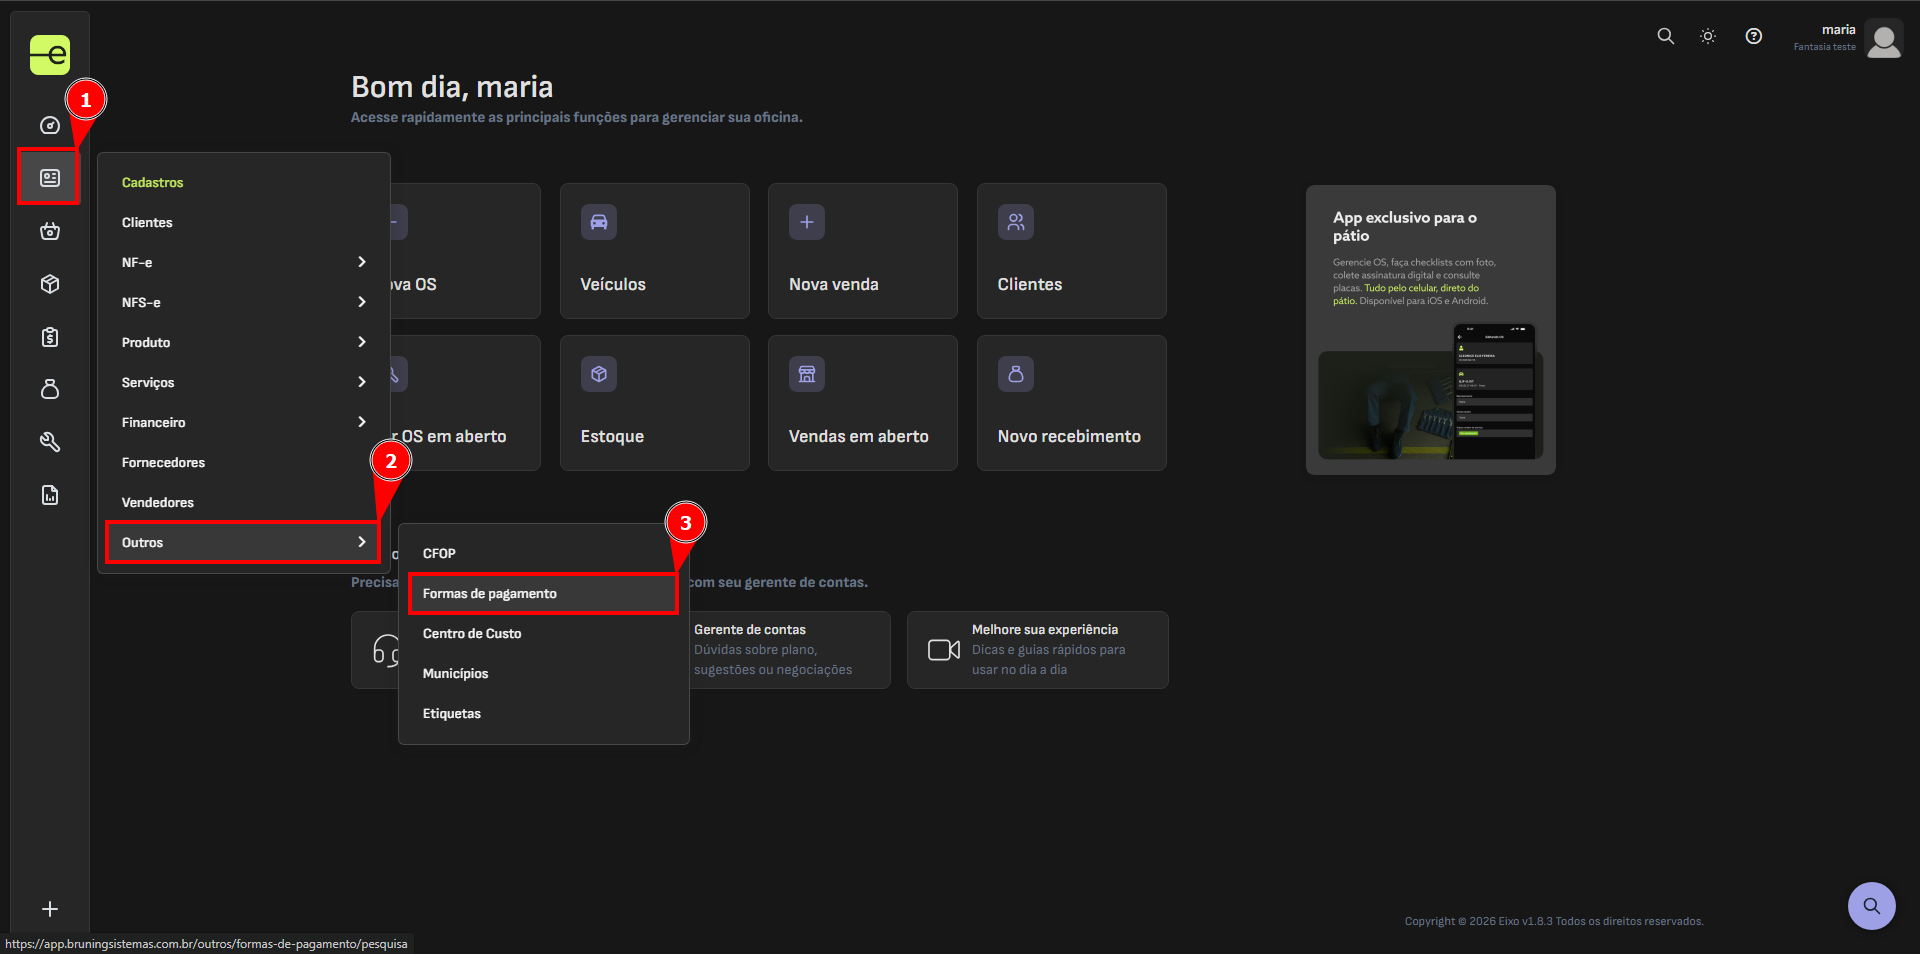Click the Eixo logo in sidebar
The height and width of the screenshot is (954, 1920).
[50, 55]
